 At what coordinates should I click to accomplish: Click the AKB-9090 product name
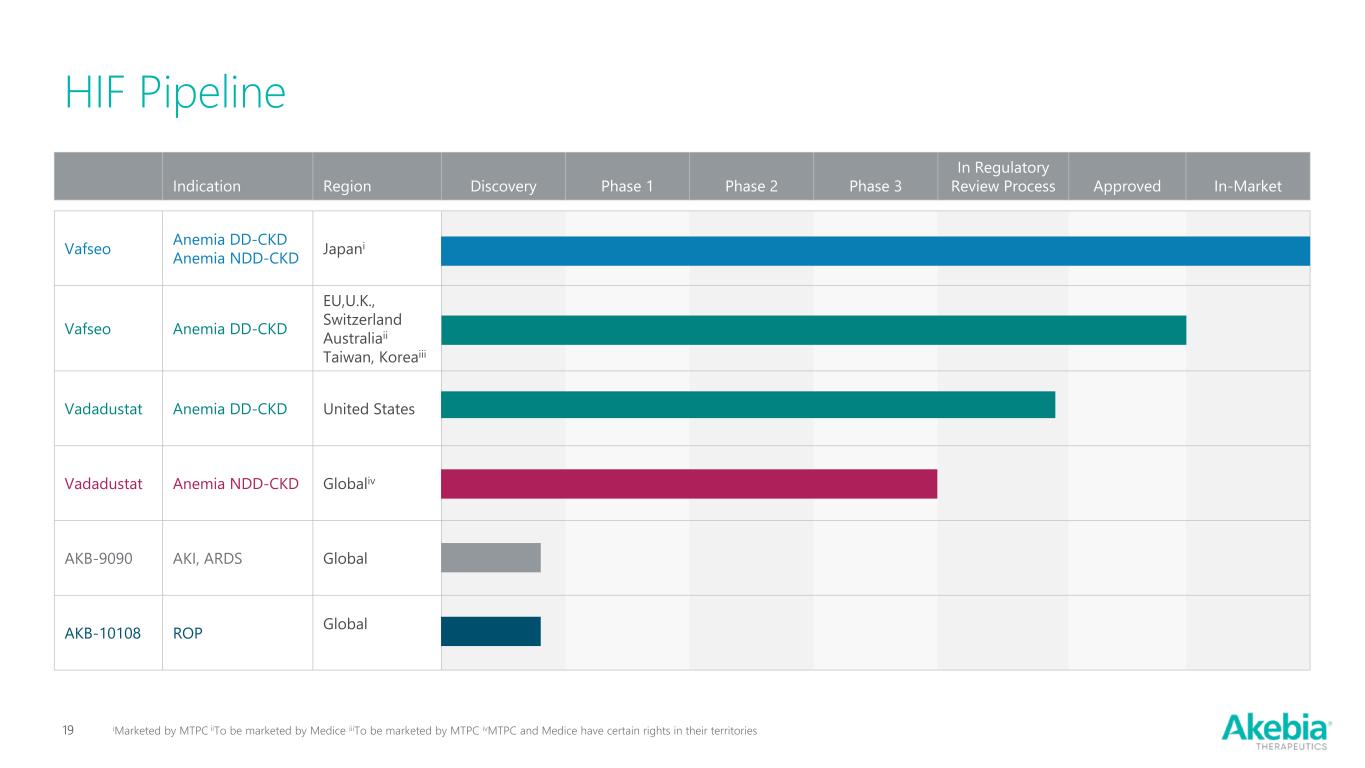click(98, 558)
